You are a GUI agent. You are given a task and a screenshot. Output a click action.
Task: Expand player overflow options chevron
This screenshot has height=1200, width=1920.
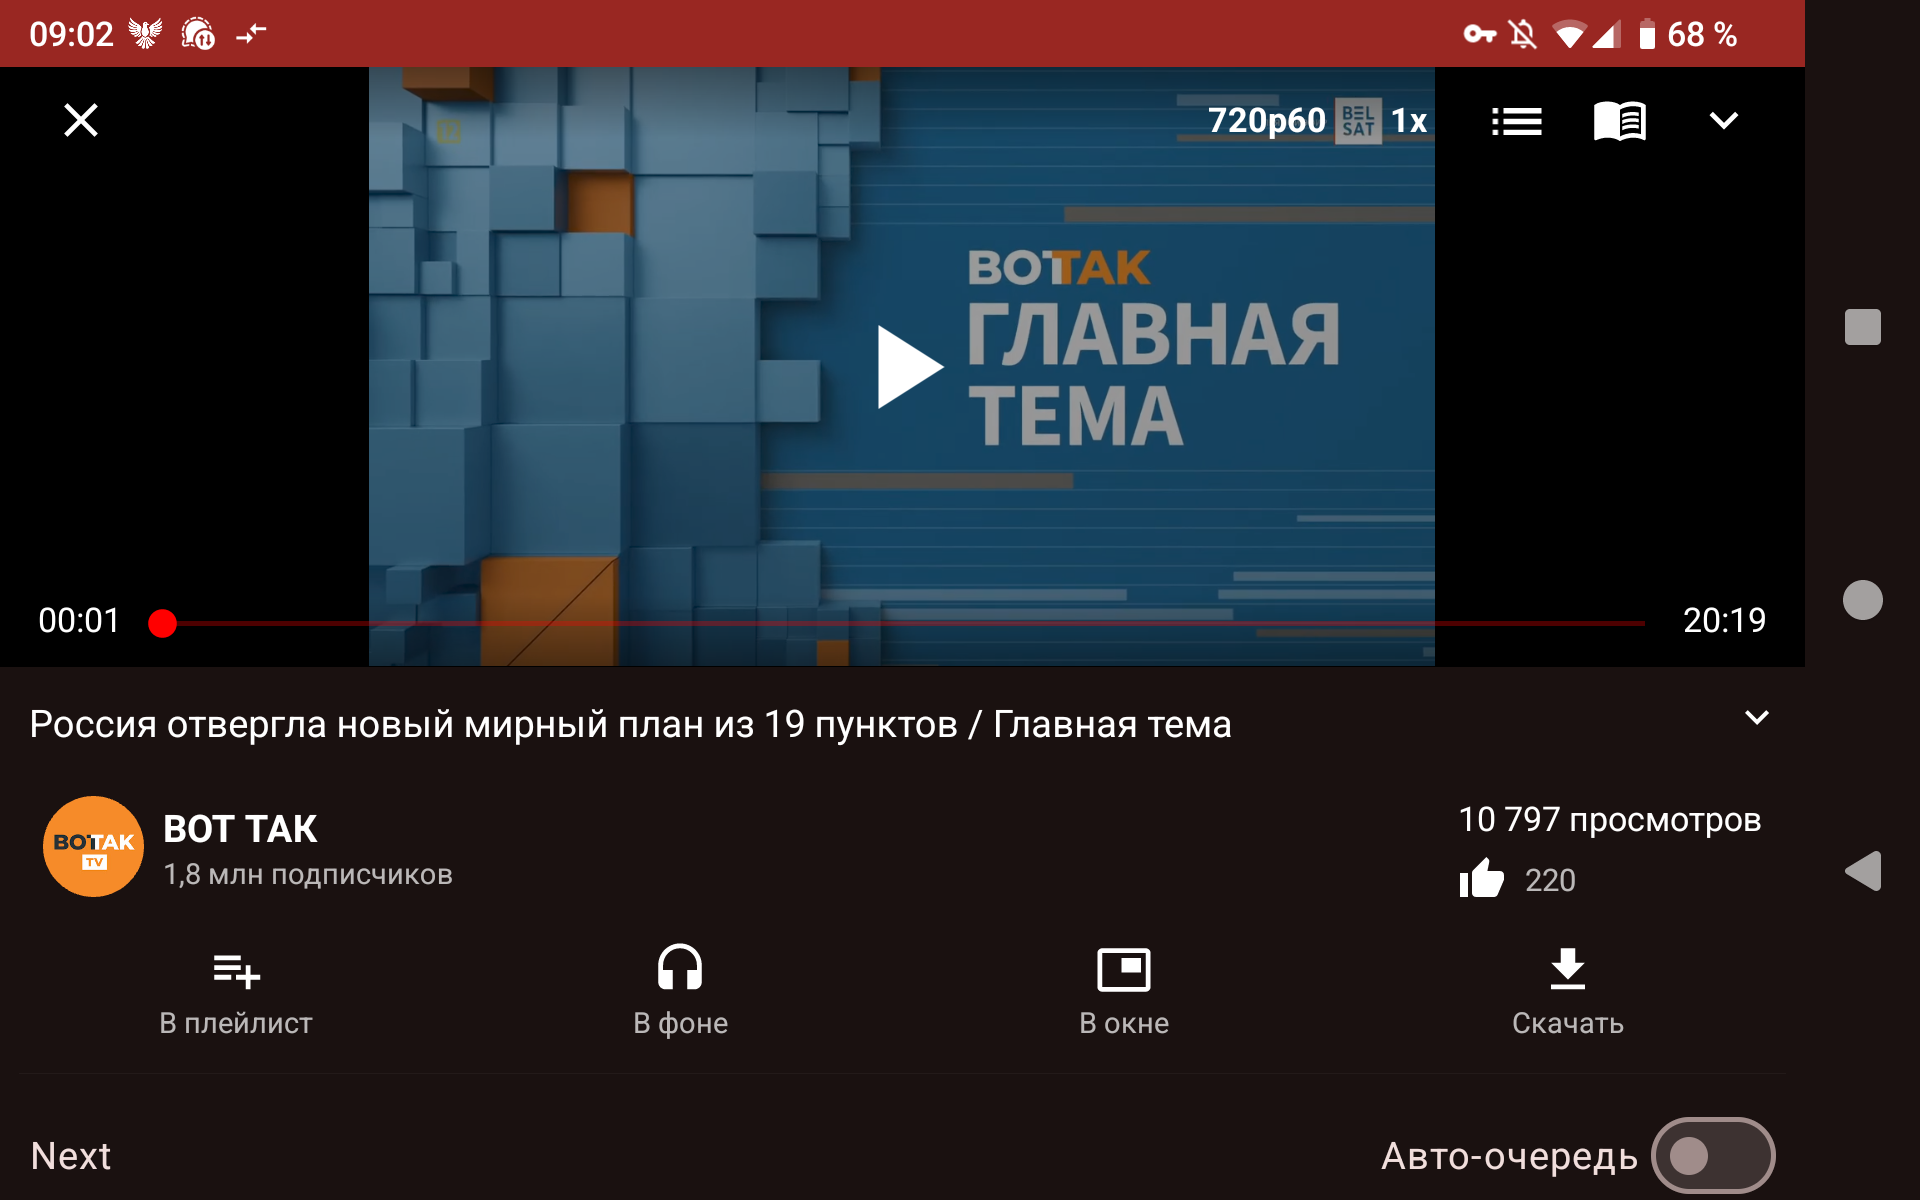click(x=1723, y=121)
